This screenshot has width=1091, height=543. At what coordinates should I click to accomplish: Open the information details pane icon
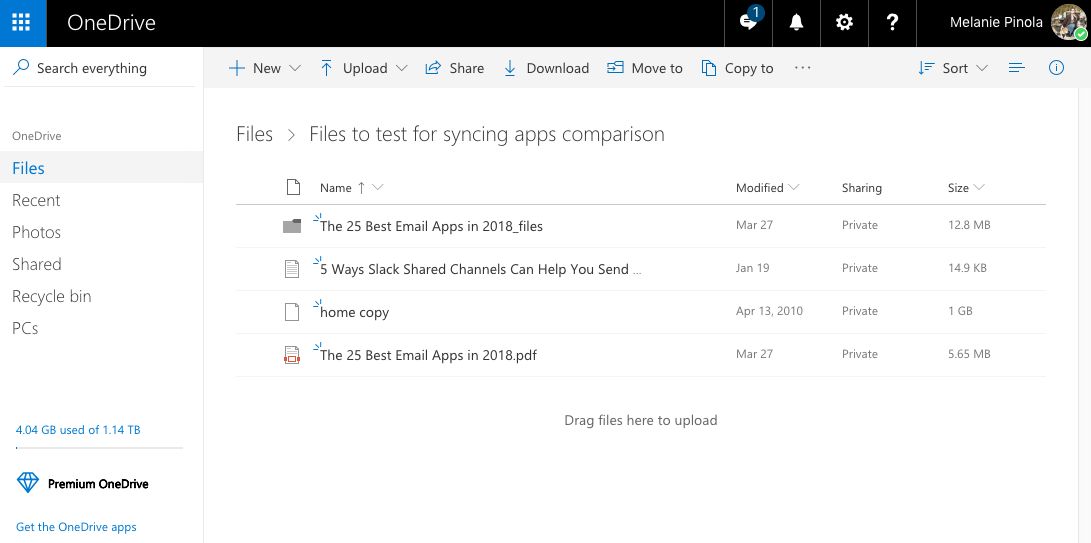pos(1056,68)
